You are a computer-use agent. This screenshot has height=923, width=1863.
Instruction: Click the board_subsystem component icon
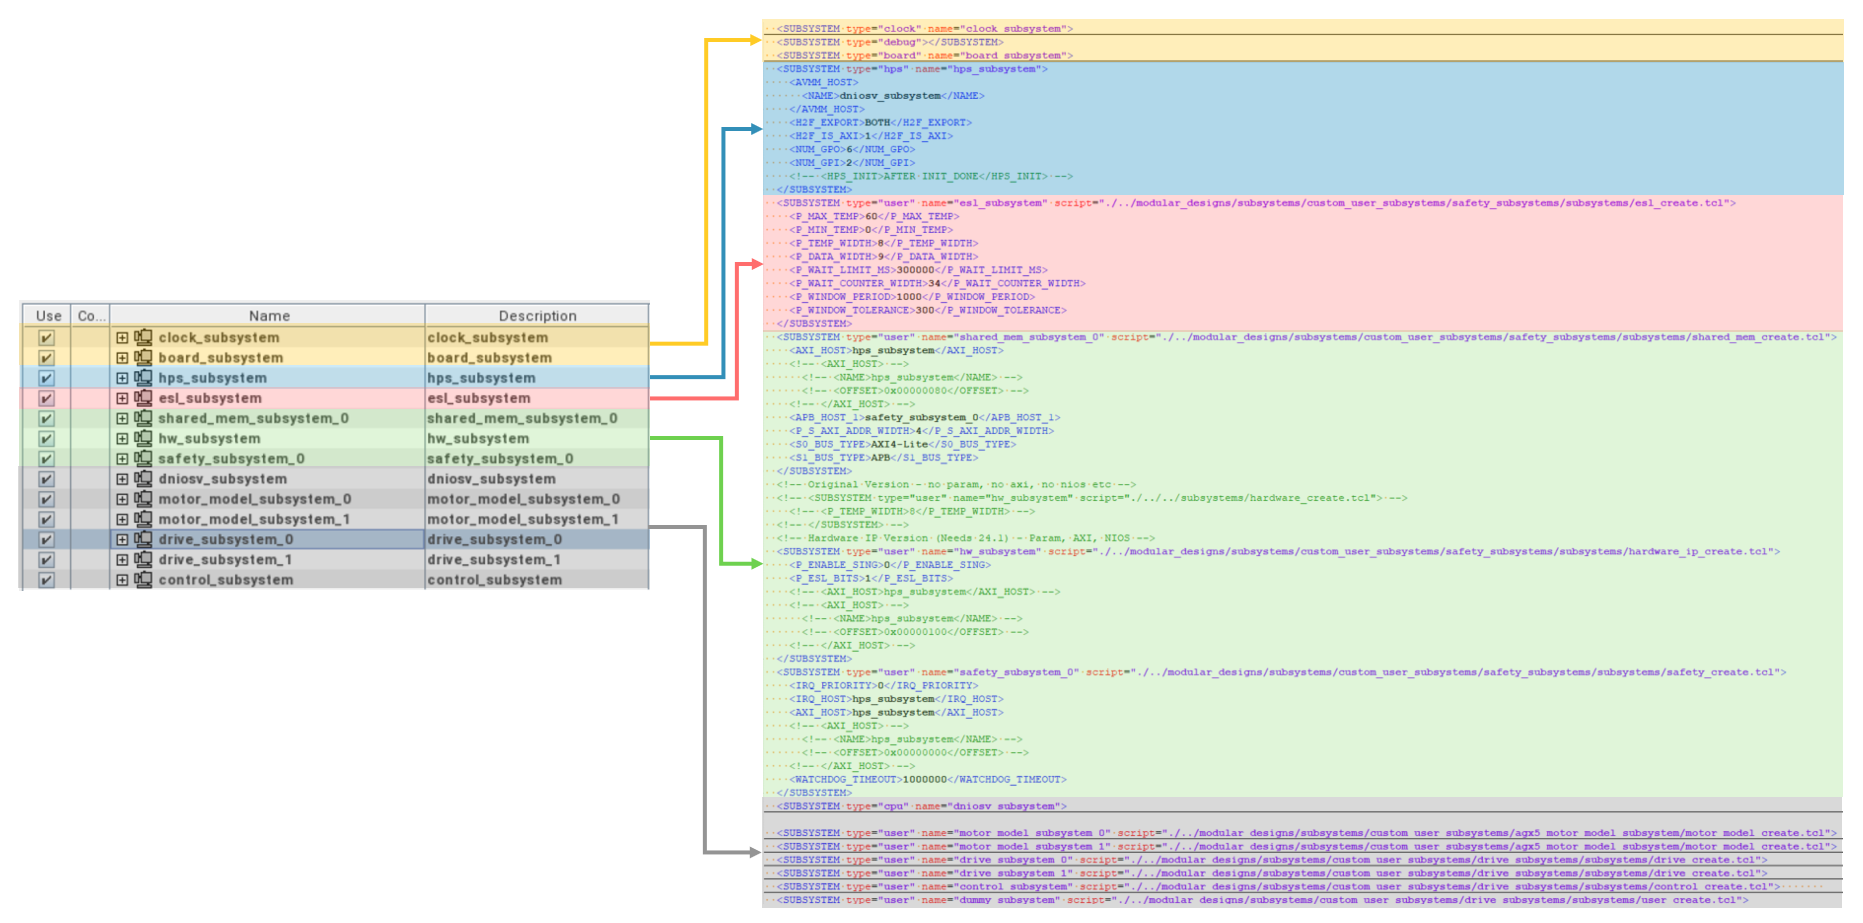144,358
